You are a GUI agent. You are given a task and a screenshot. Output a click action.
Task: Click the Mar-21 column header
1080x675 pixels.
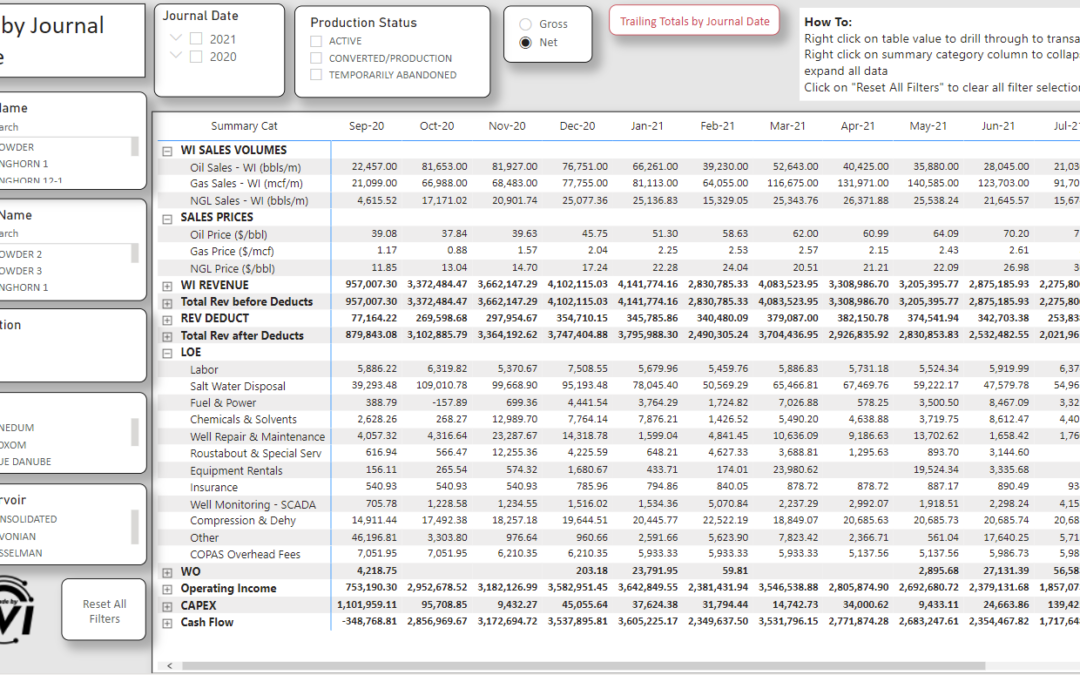pyautogui.click(x=787, y=126)
